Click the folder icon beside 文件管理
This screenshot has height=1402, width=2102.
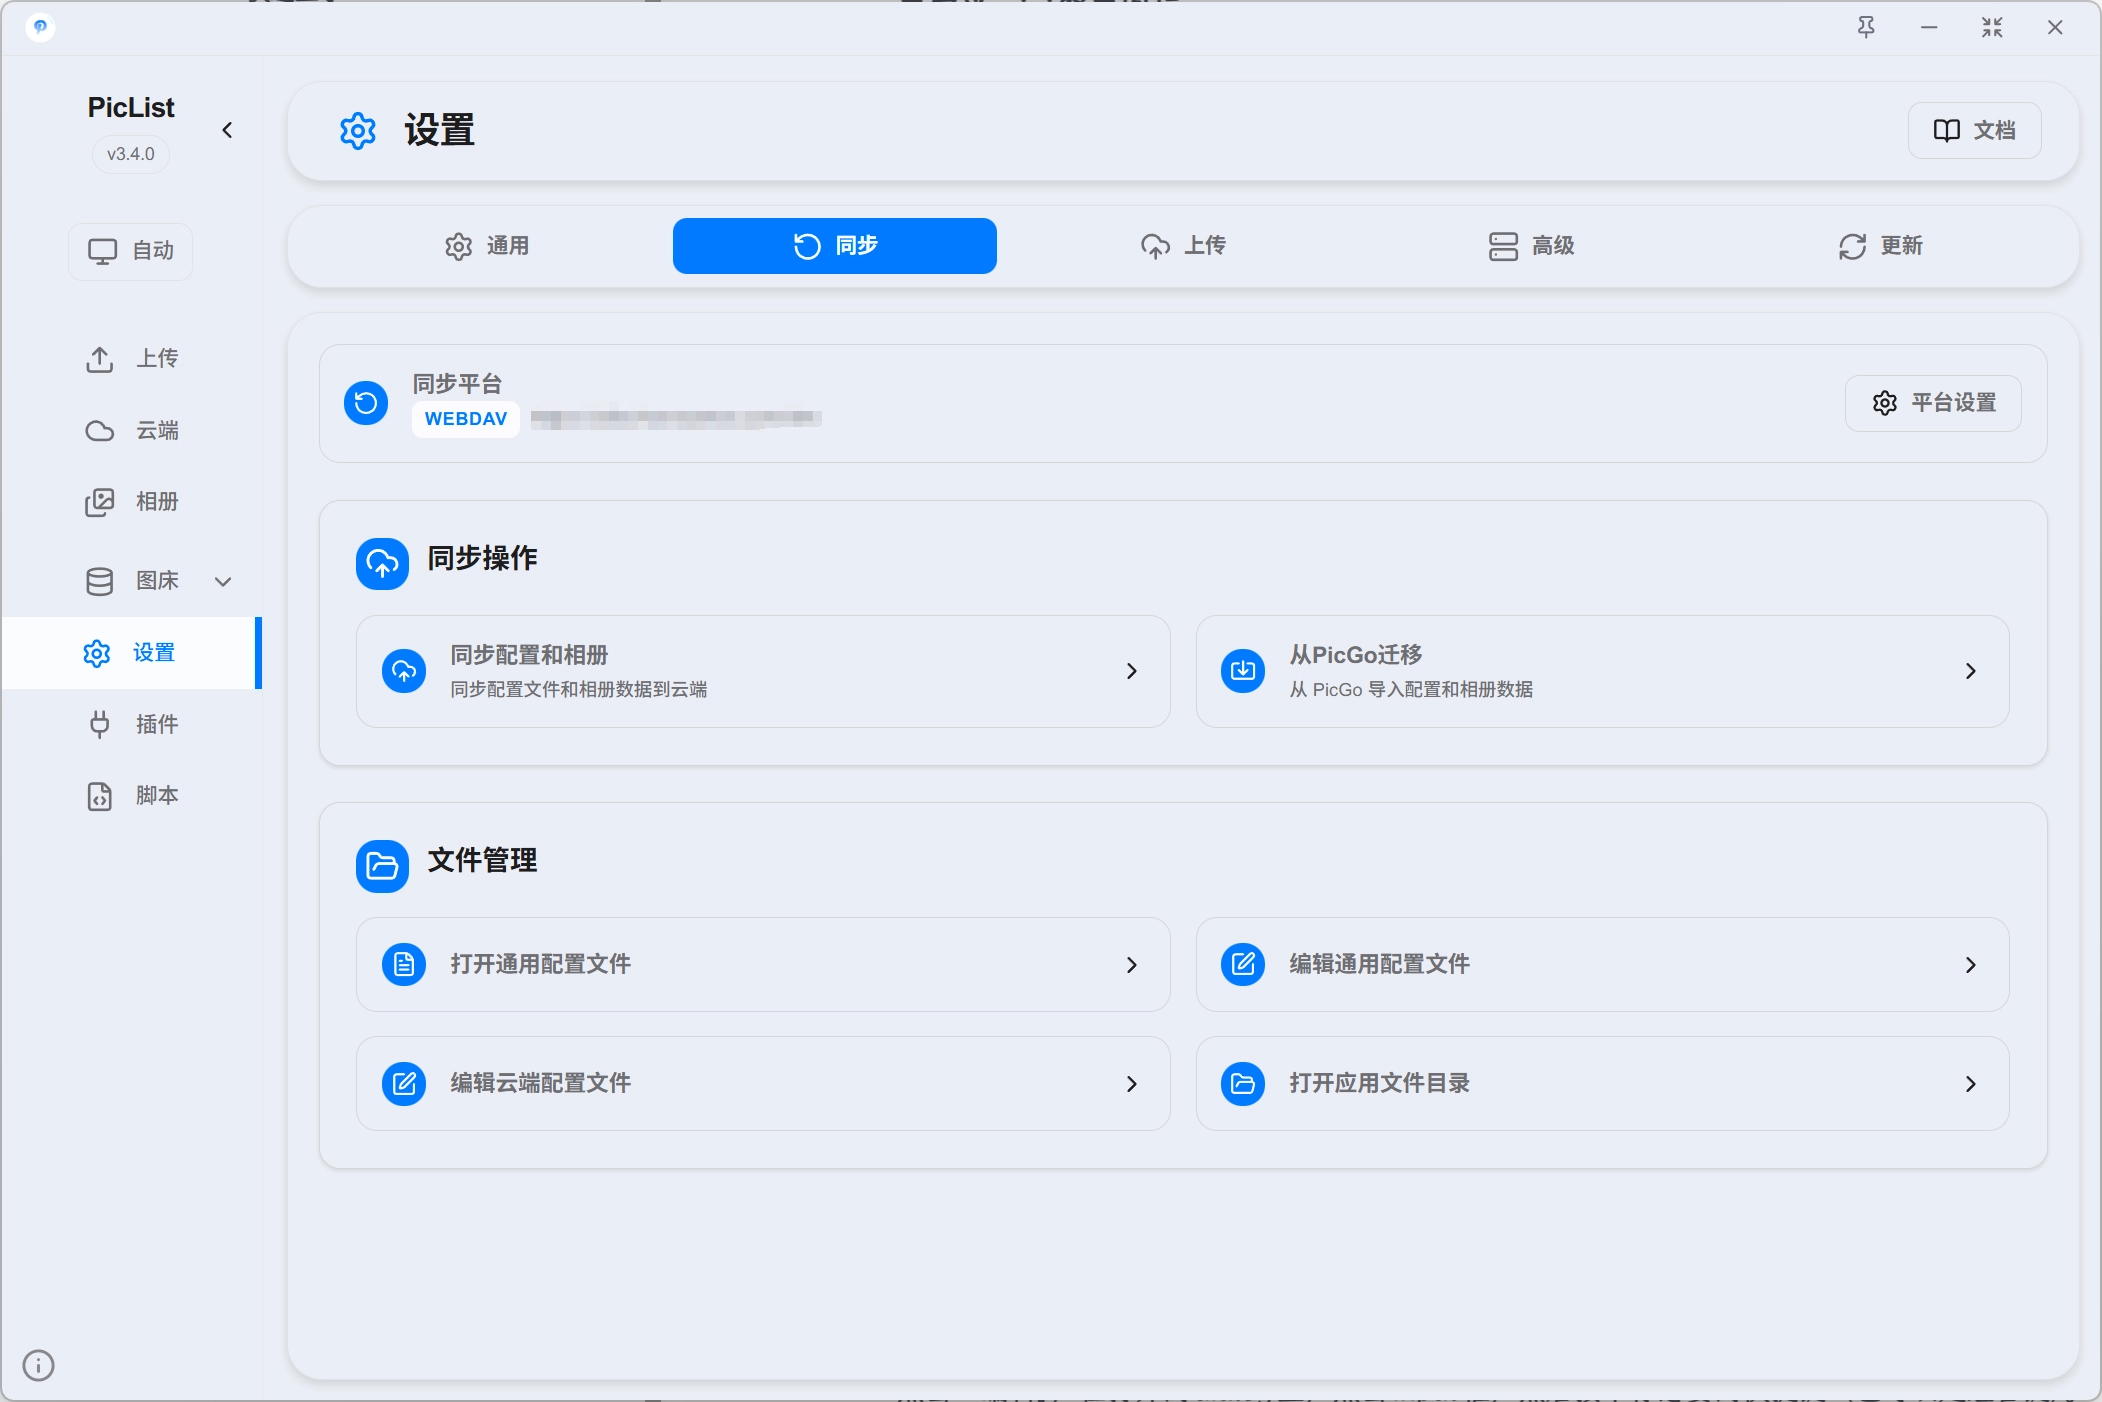click(382, 866)
